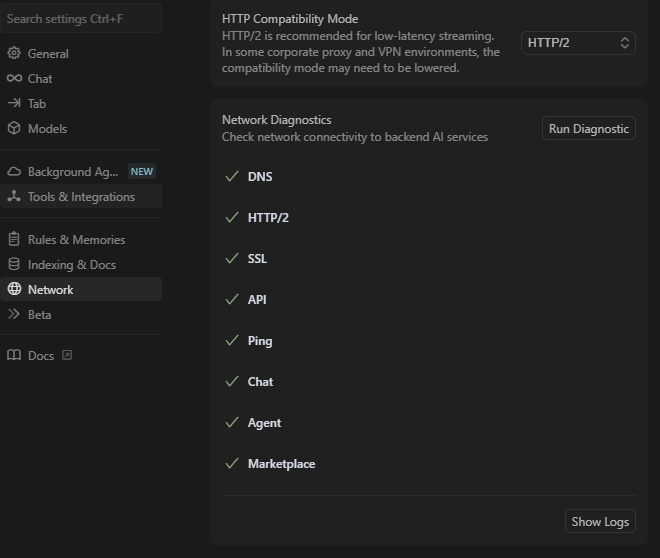Open the Network settings section
This screenshot has height=558, width=660.
(x=51, y=290)
